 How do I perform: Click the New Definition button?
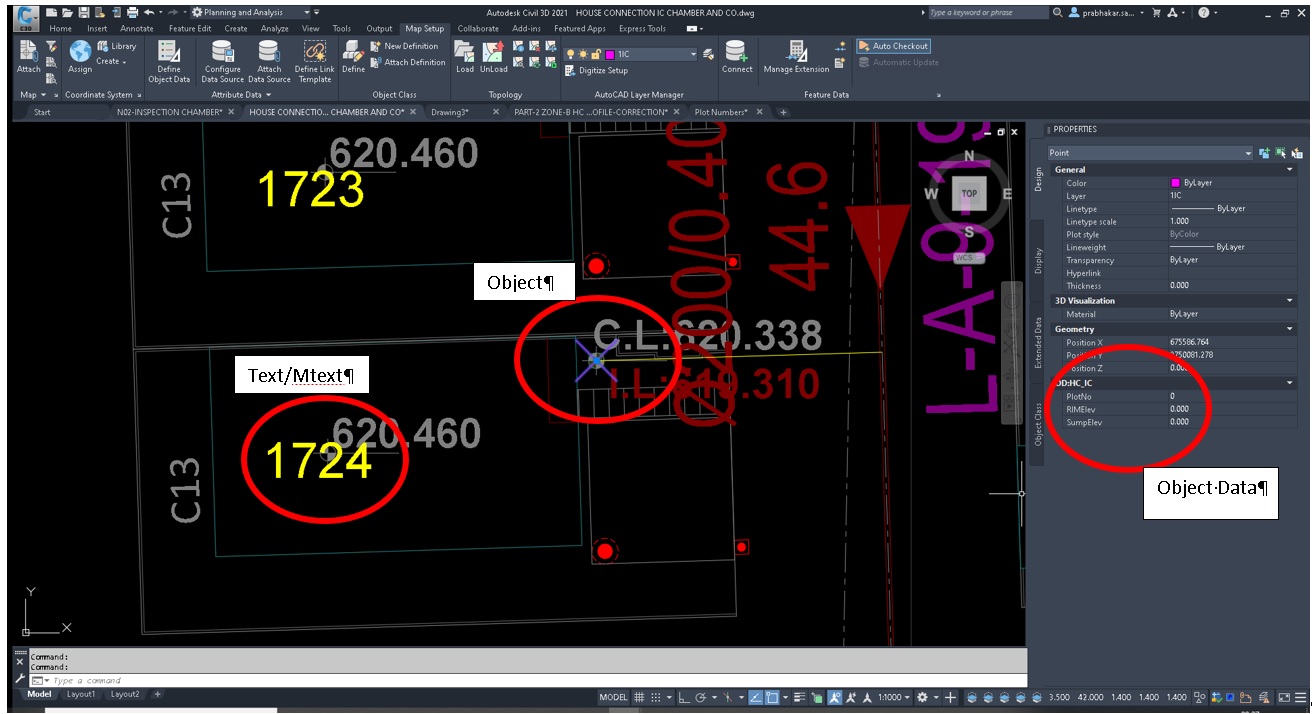coord(404,46)
